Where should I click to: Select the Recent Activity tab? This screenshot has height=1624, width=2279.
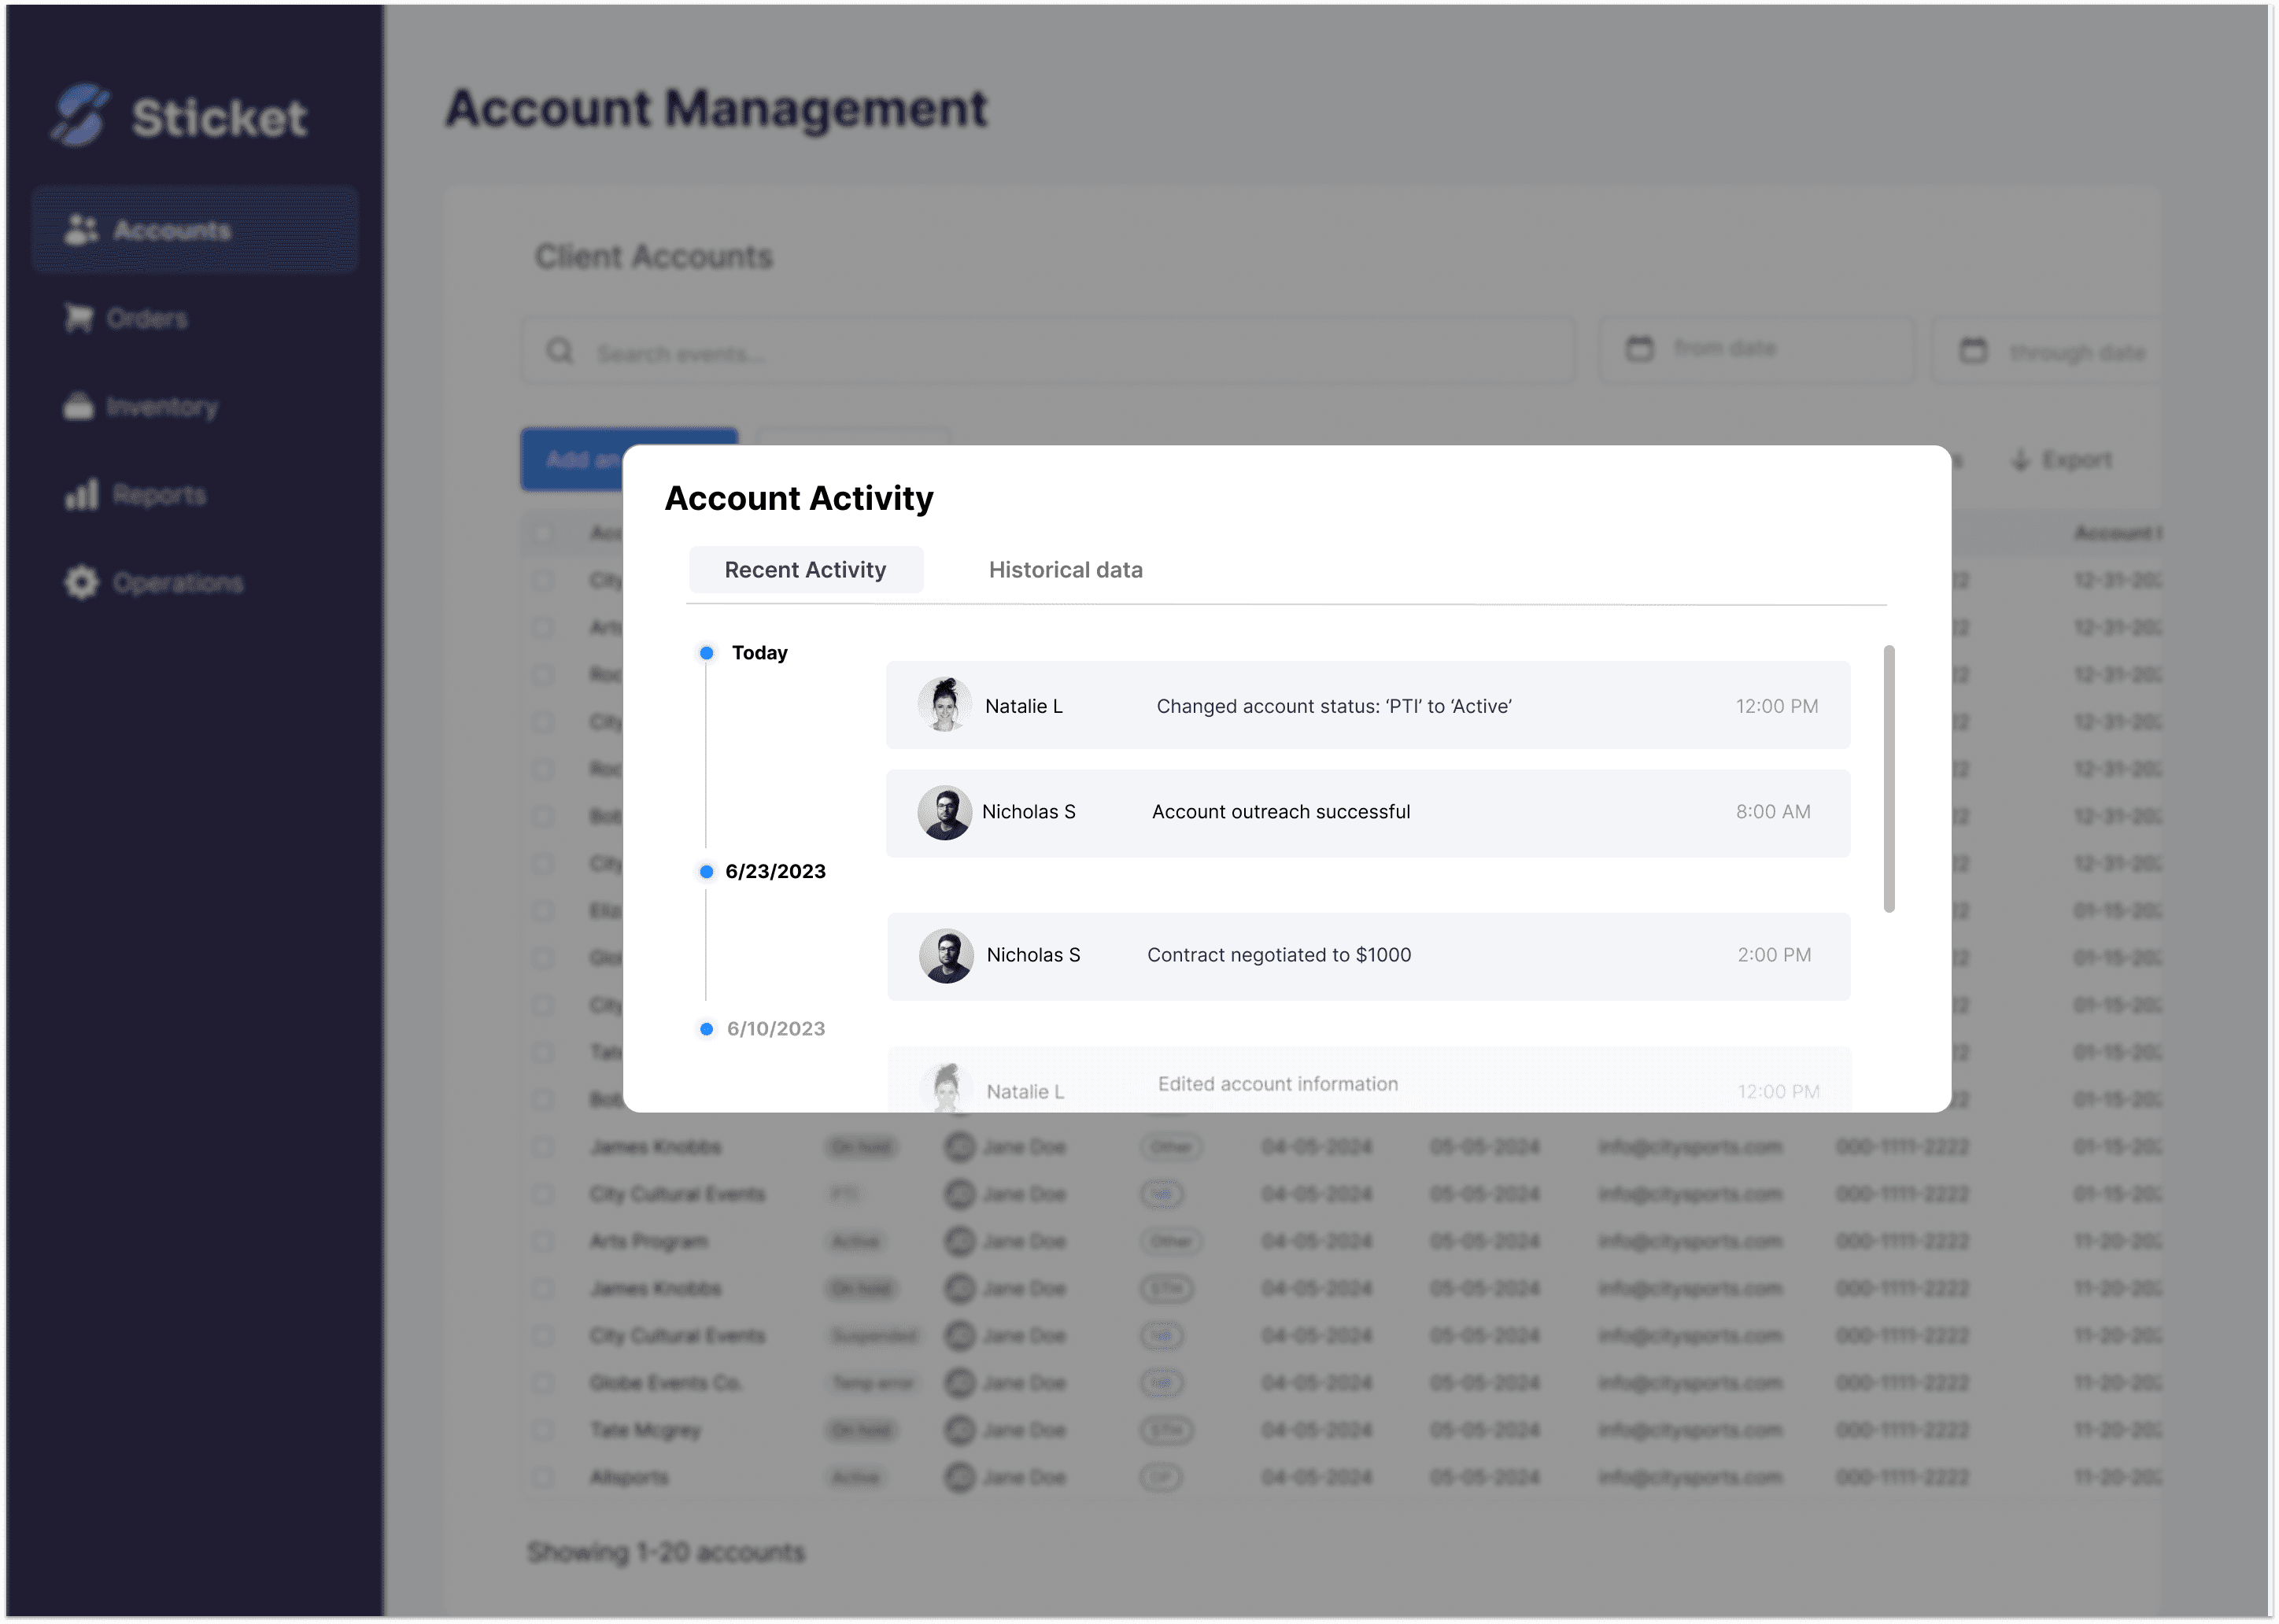click(805, 570)
